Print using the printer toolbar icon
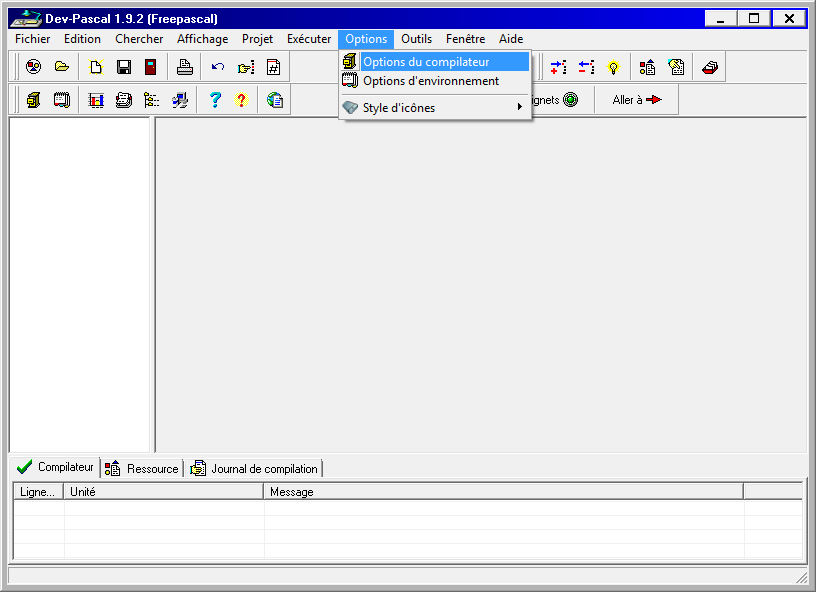 184,67
